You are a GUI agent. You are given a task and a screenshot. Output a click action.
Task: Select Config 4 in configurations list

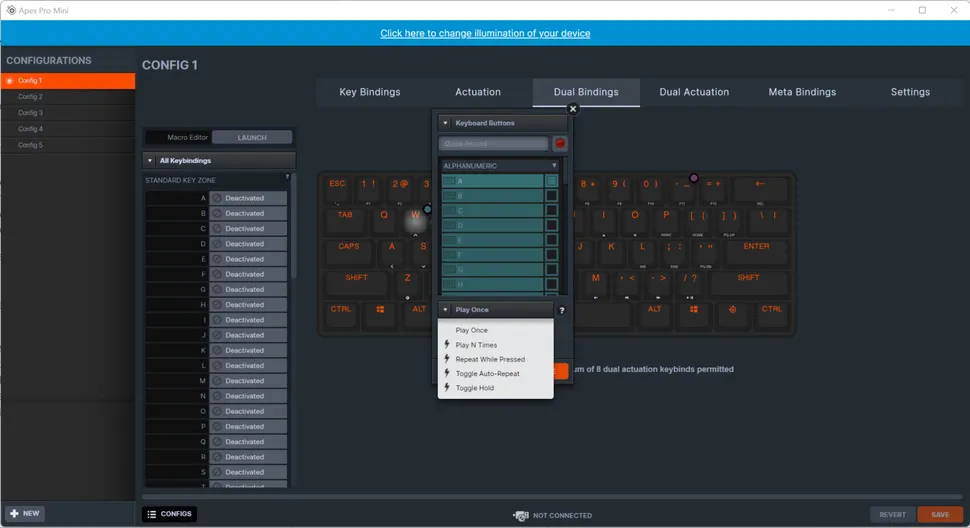click(x=68, y=129)
